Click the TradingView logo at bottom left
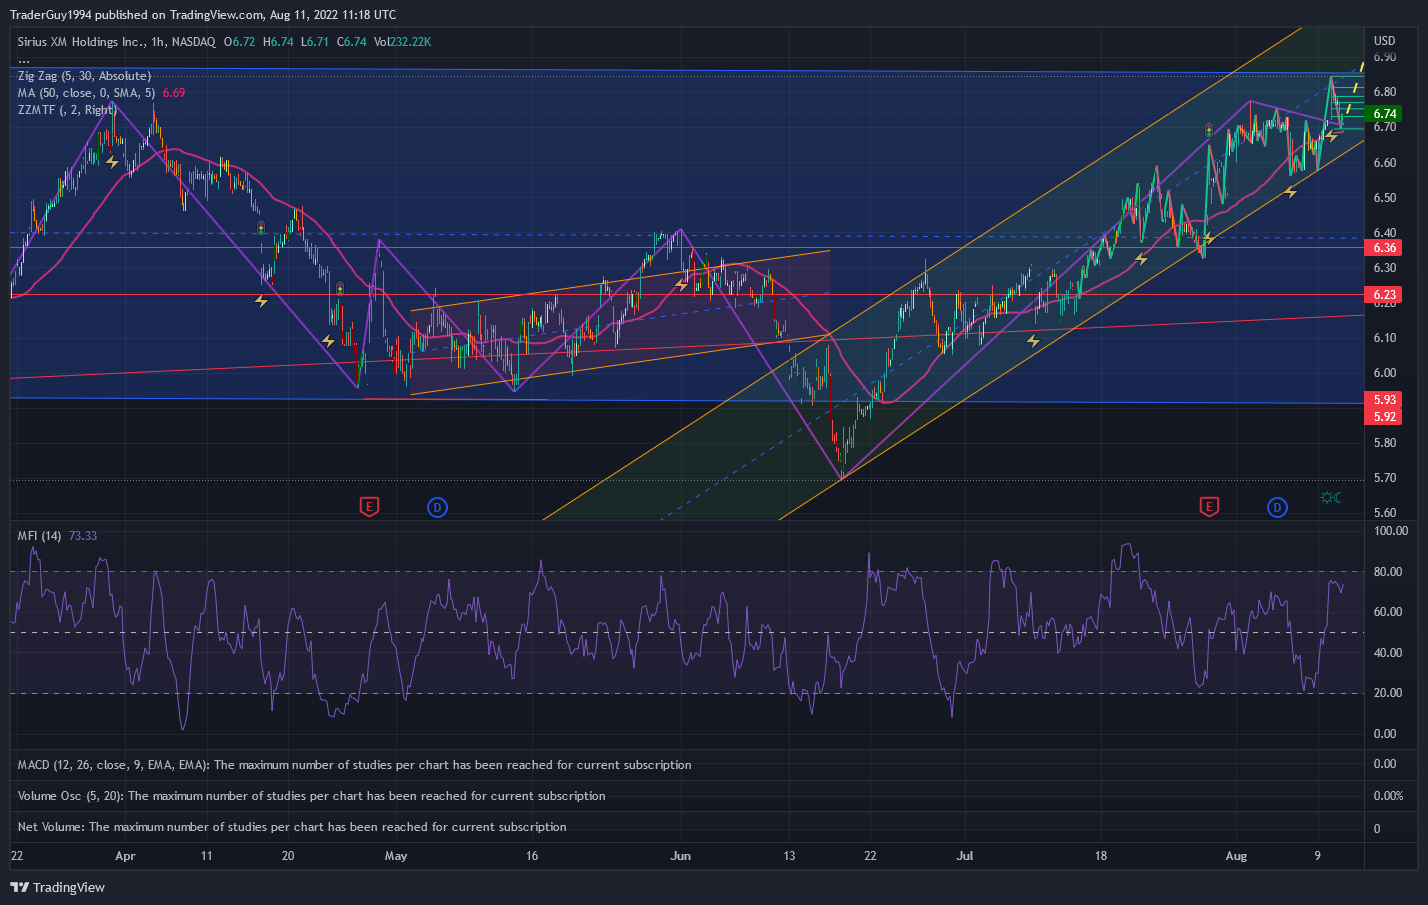 coord(57,887)
